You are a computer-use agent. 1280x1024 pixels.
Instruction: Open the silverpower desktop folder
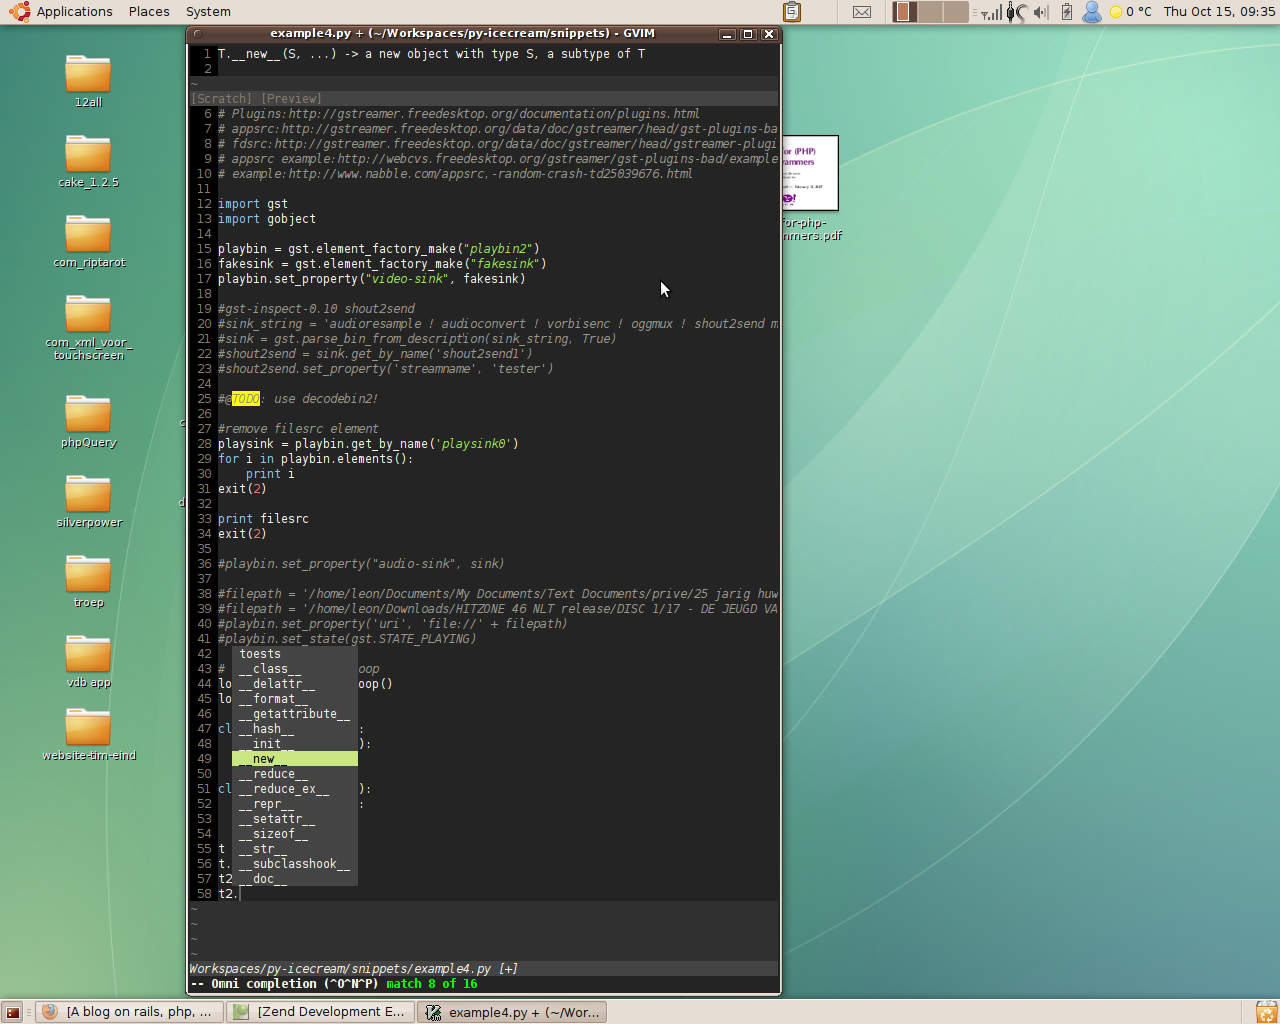click(x=88, y=500)
